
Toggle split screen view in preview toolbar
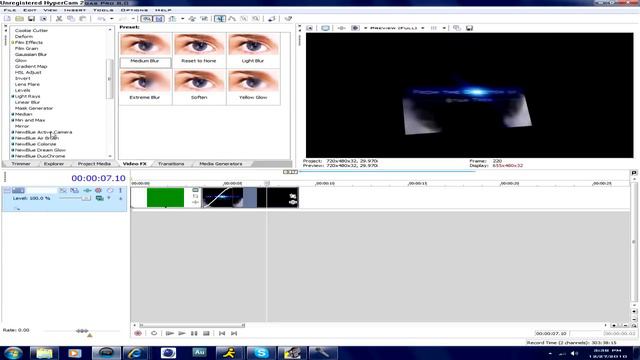[355, 28]
